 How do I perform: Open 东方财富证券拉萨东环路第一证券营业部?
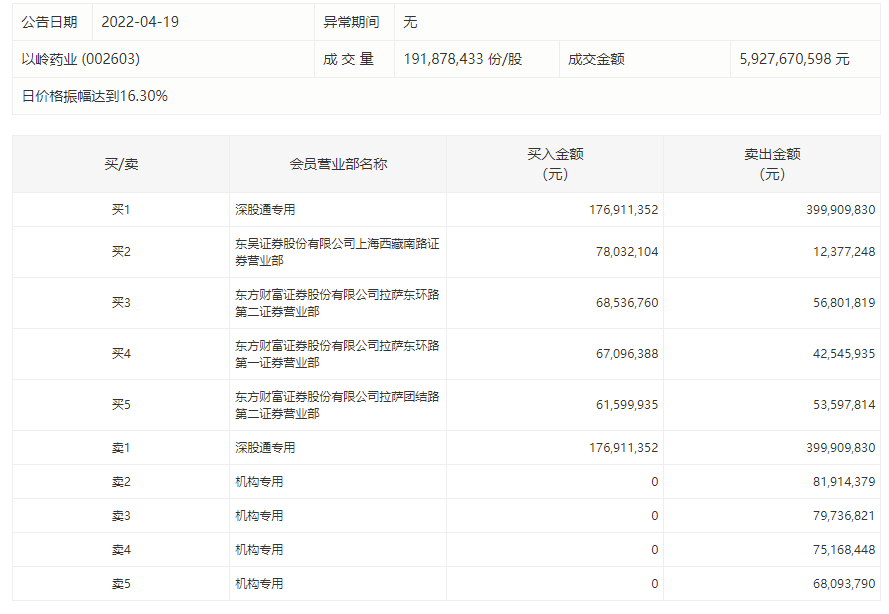[x=337, y=354]
